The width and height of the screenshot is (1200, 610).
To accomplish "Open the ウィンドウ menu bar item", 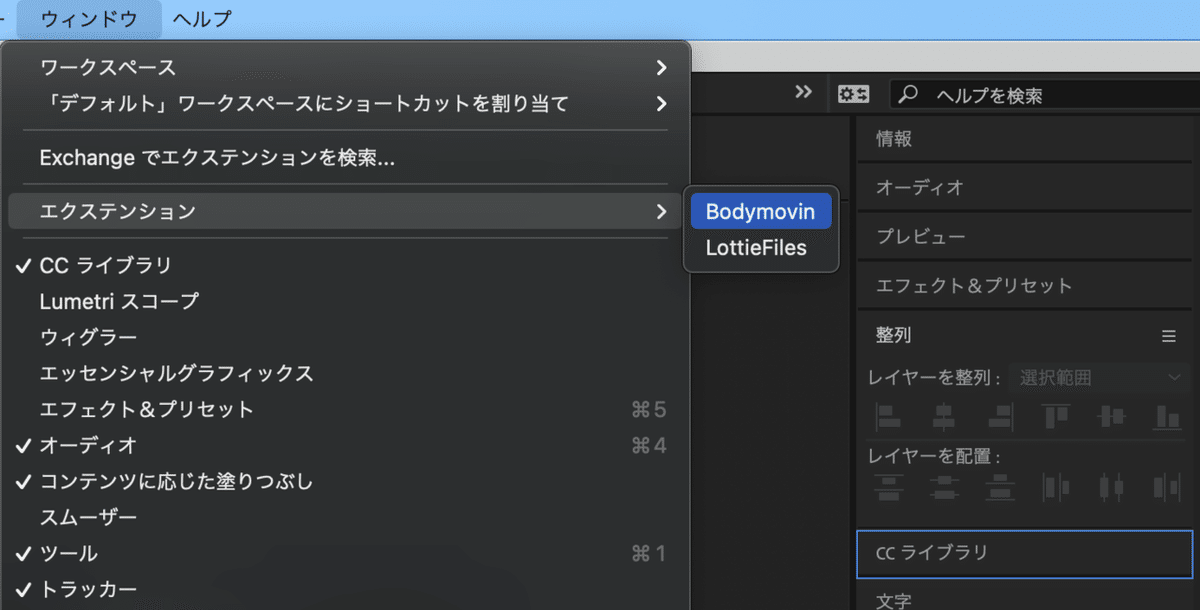I will 88,18.
